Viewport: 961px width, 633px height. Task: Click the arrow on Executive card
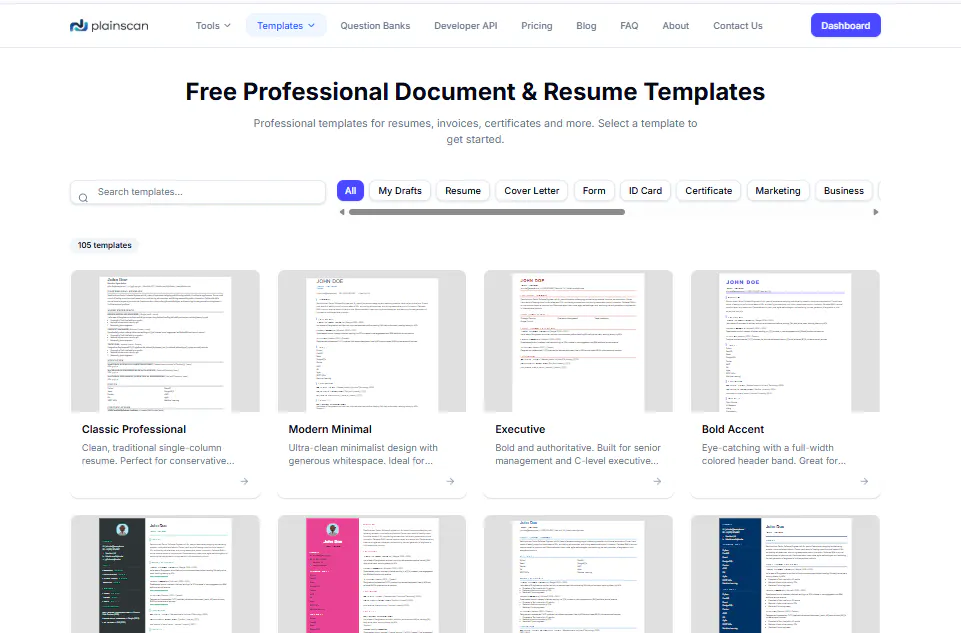tap(657, 482)
